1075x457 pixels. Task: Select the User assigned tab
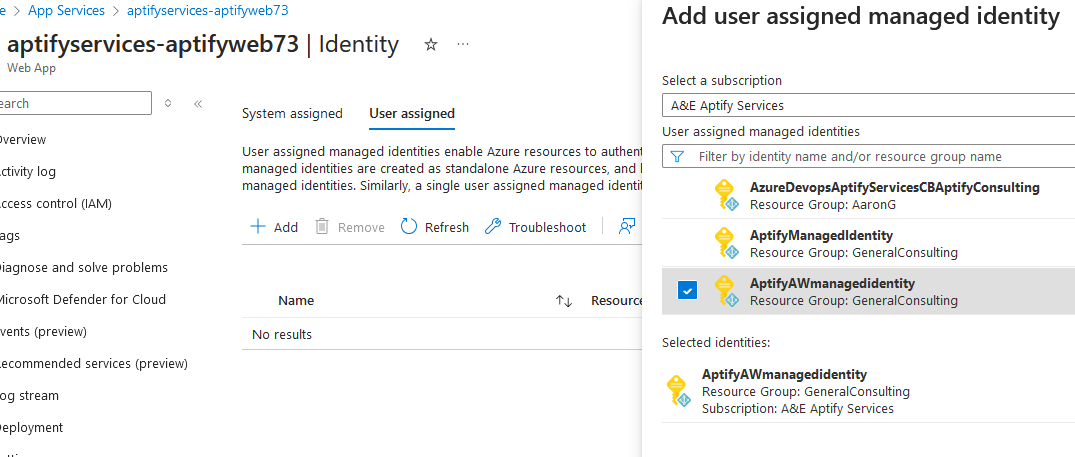[x=412, y=114]
